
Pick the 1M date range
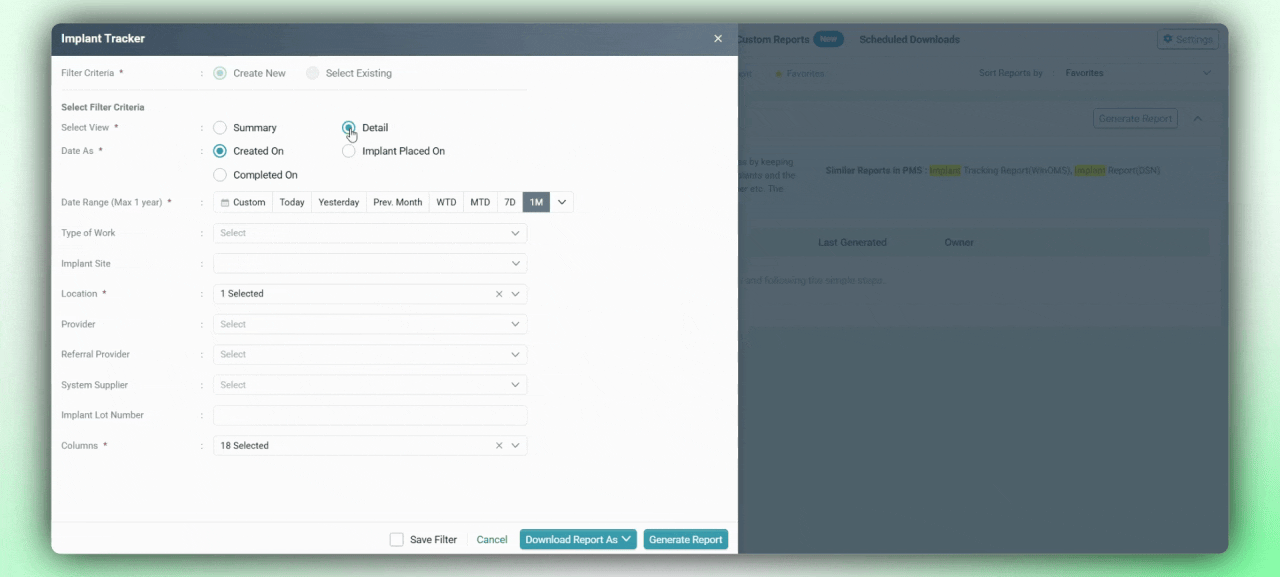536,202
